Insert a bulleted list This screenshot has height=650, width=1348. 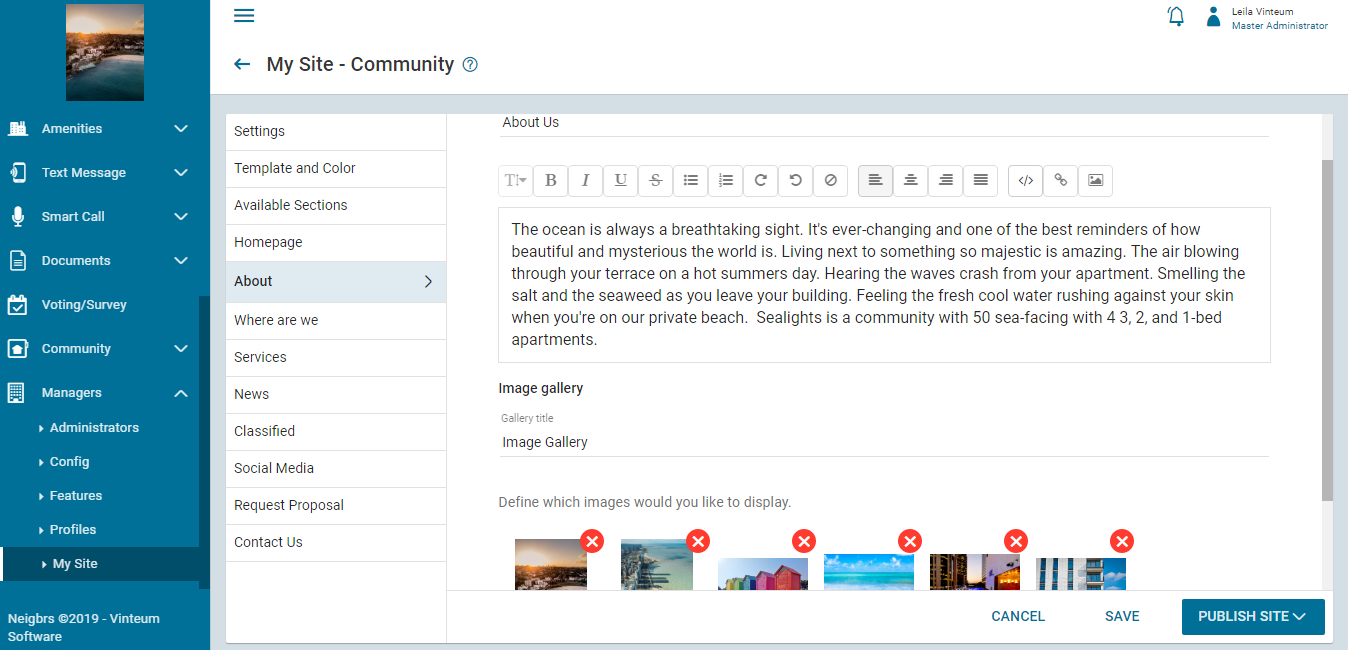pos(690,181)
